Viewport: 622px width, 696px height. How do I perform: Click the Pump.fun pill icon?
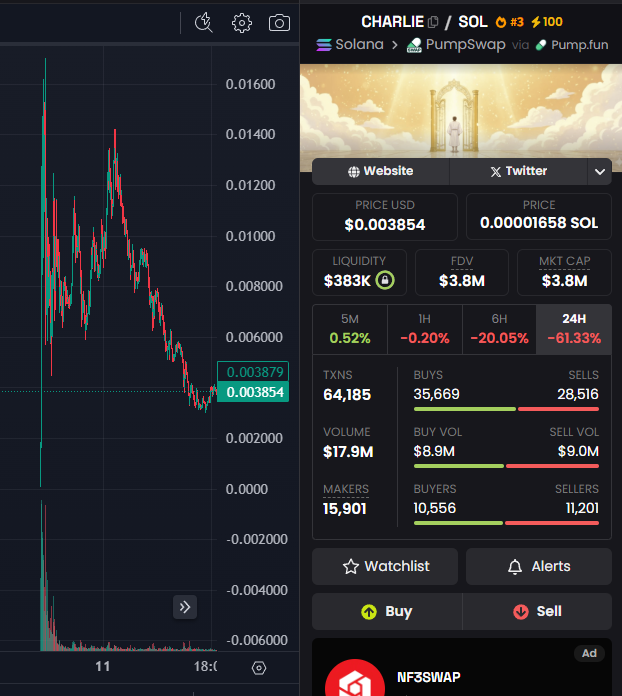tap(541, 45)
